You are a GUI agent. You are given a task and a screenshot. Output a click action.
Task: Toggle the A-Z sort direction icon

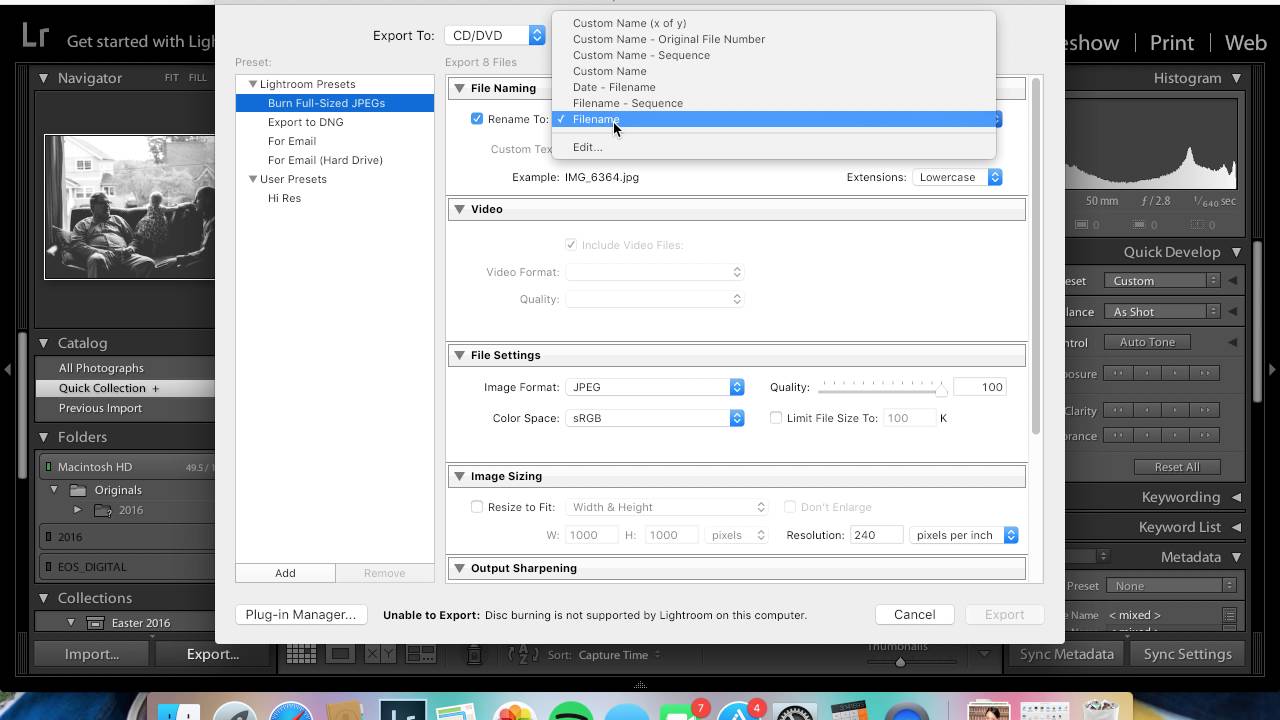click(x=523, y=654)
